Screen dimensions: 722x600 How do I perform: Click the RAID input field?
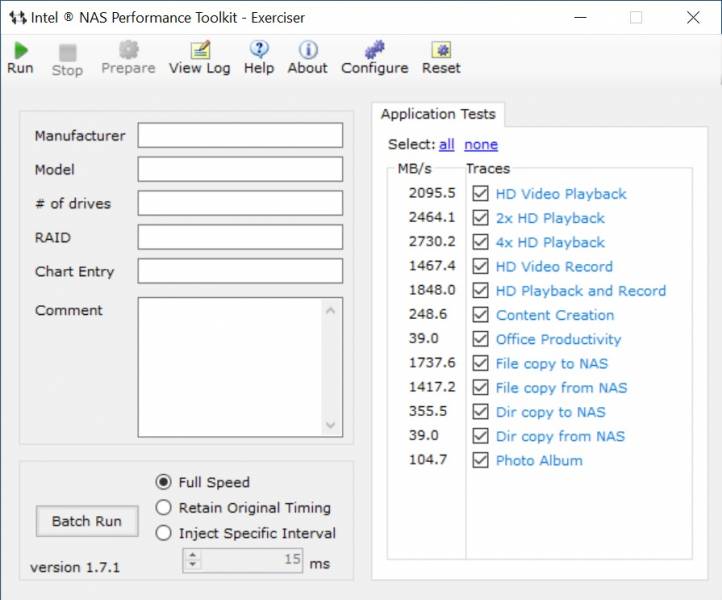(x=240, y=237)
